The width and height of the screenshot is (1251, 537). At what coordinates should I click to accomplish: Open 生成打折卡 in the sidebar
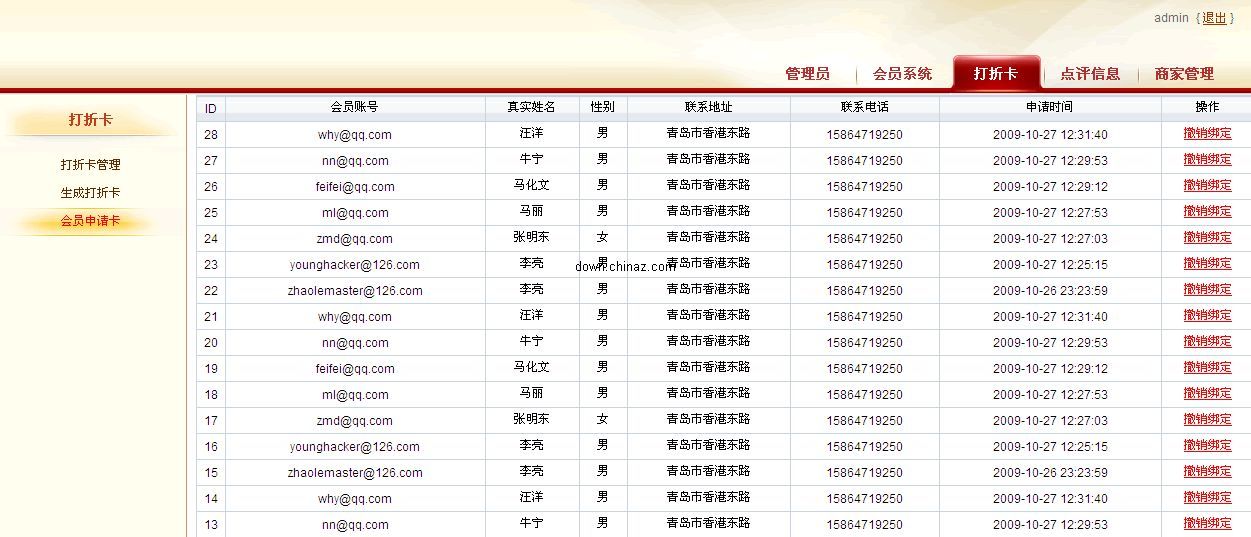point(90,193)
